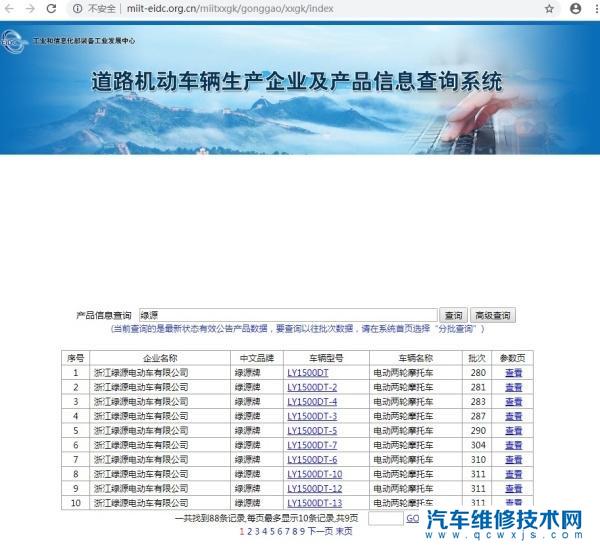Click 浙江绿源电动车有限公司 in row 1

click(141, 373)
